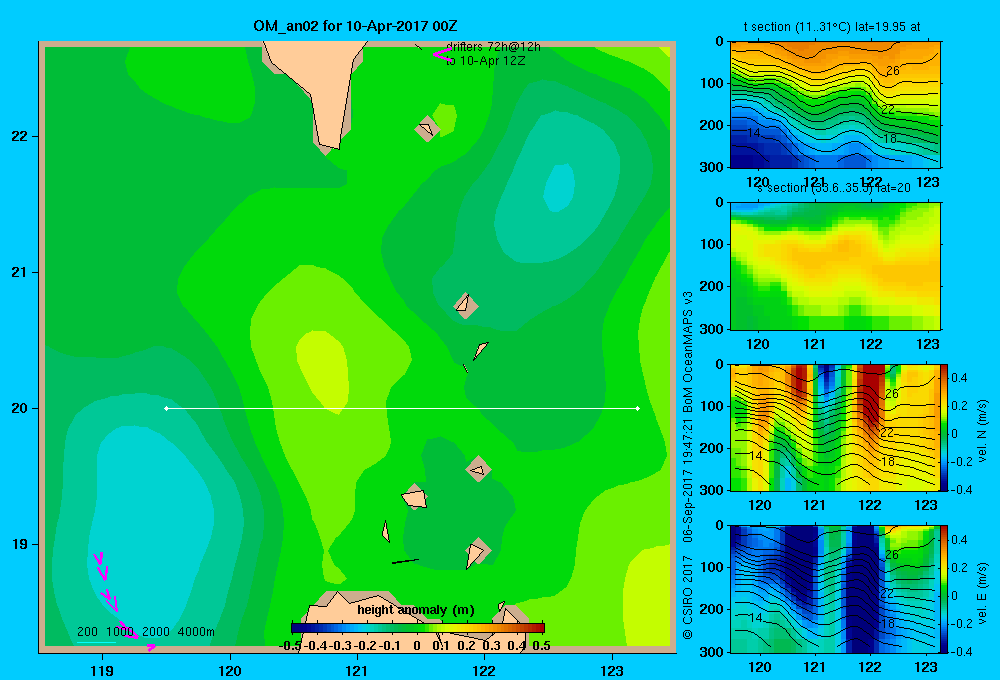Click the vertical CSIRO copyright timestamp text
This screenshot has height=680, width=1000.
(688, 466)
